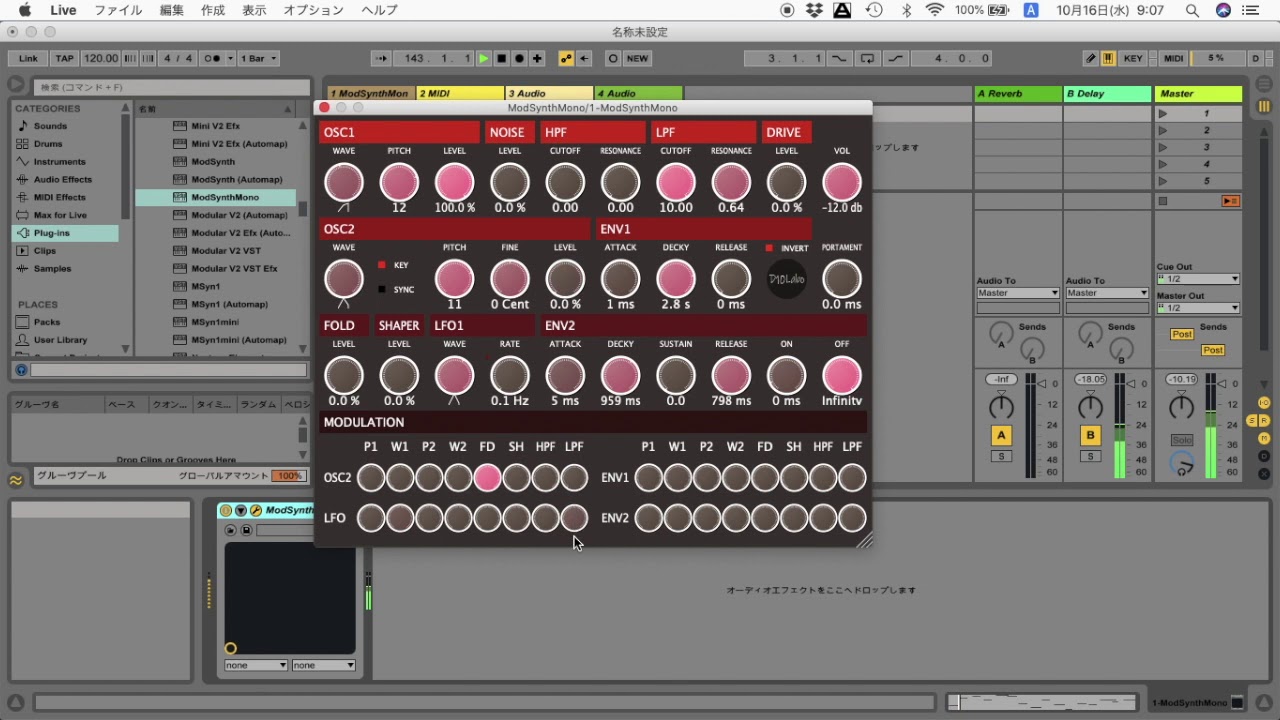The height and width of the screenshot is (720, 1280).
Task: Launch Master scene 1
Action: pos(1163,114)
